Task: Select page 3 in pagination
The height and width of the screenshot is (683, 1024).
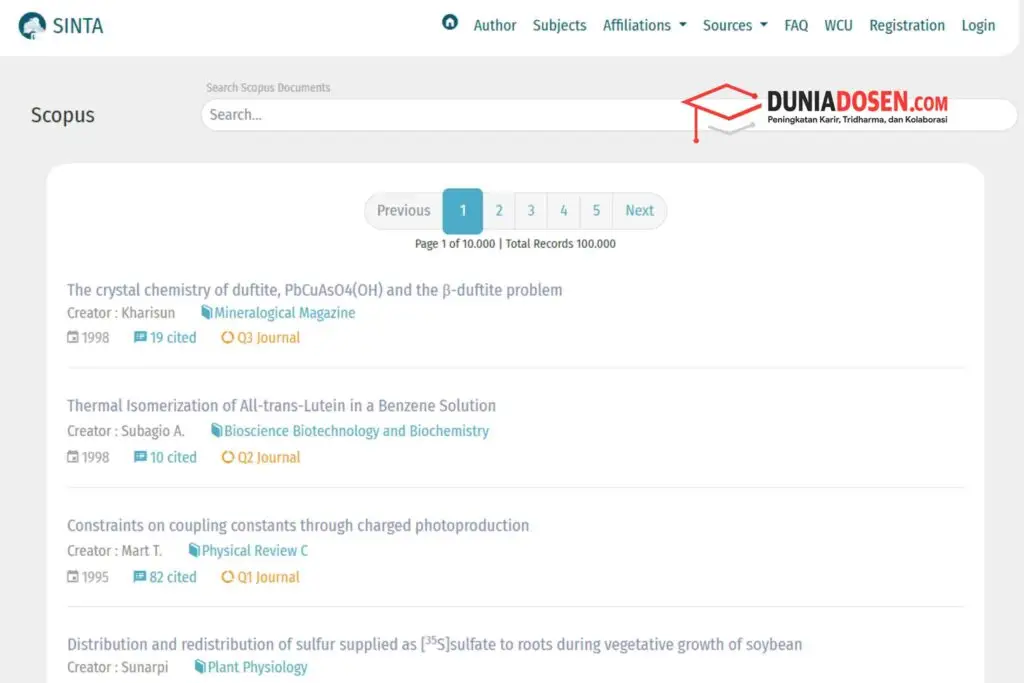Action: coord(531,210)
